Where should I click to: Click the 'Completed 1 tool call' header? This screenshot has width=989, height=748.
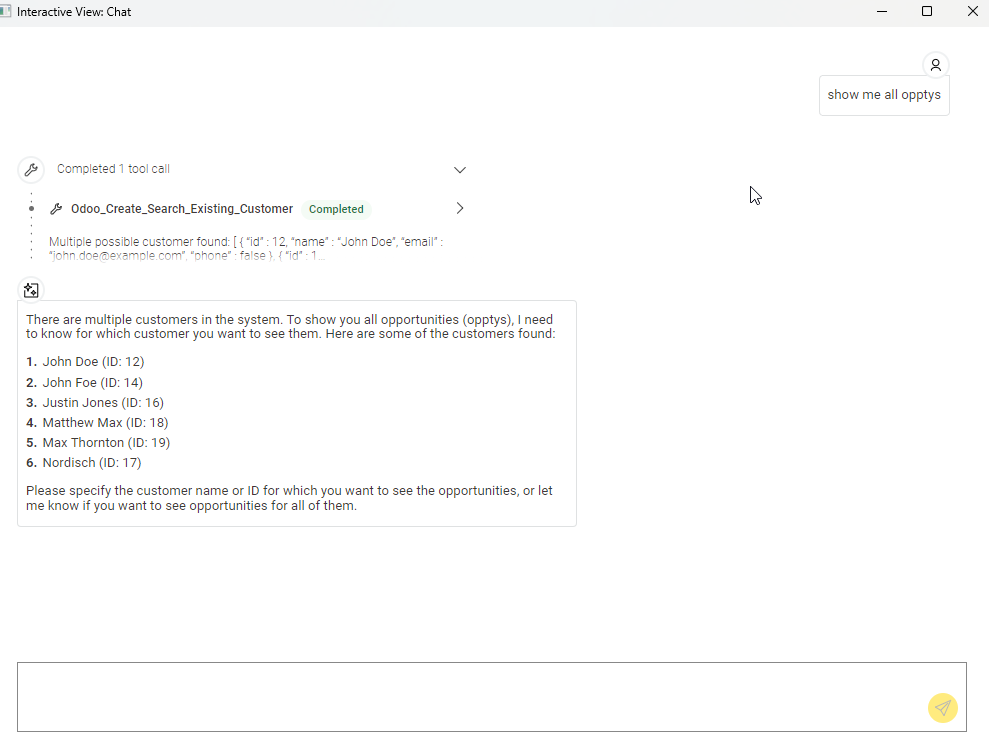(113, 169)
